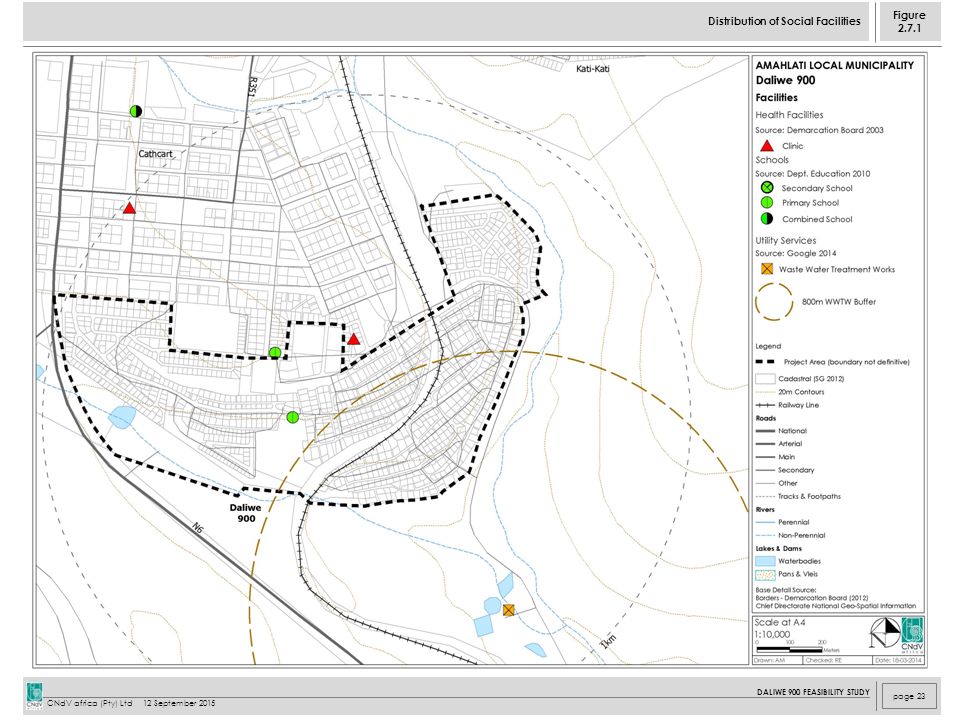Select the National road line legend symbol

[765, 431]
